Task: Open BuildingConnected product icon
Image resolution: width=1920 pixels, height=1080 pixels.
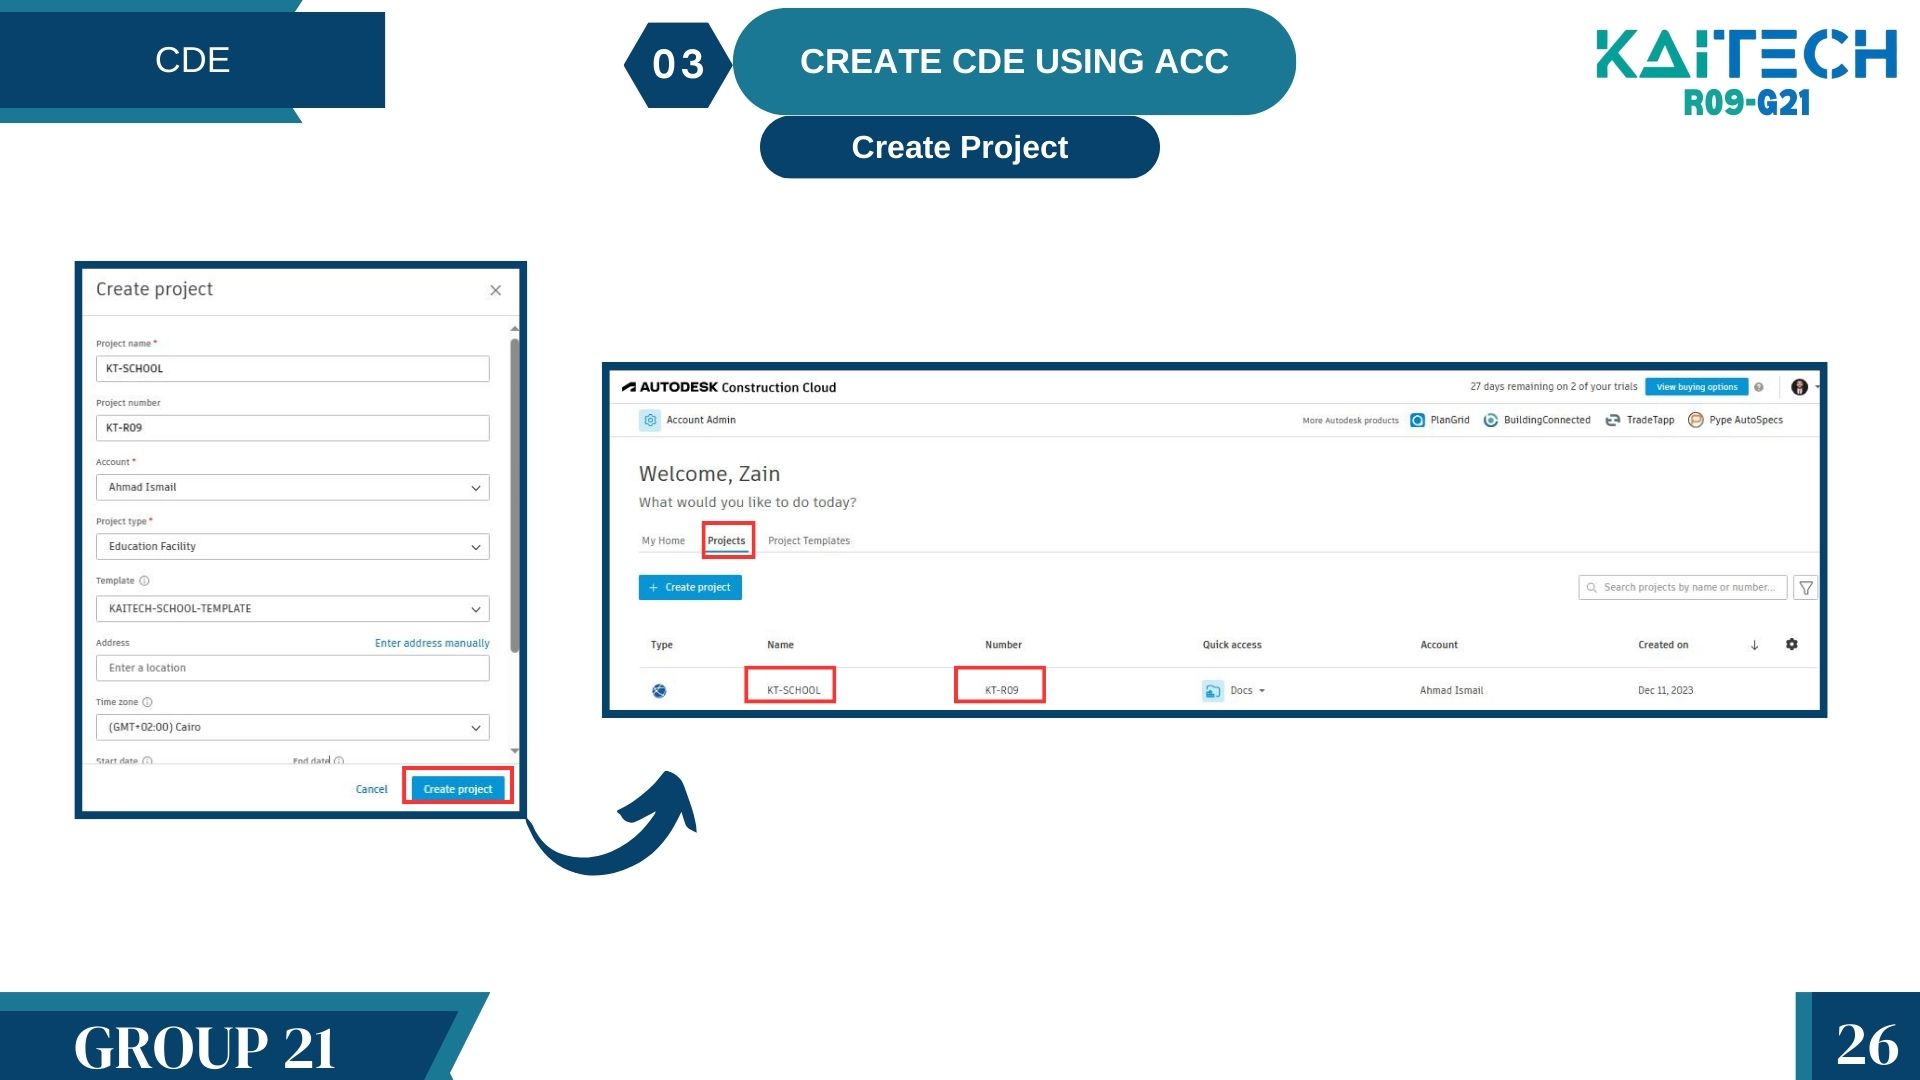Action: tap(1490, 420)
